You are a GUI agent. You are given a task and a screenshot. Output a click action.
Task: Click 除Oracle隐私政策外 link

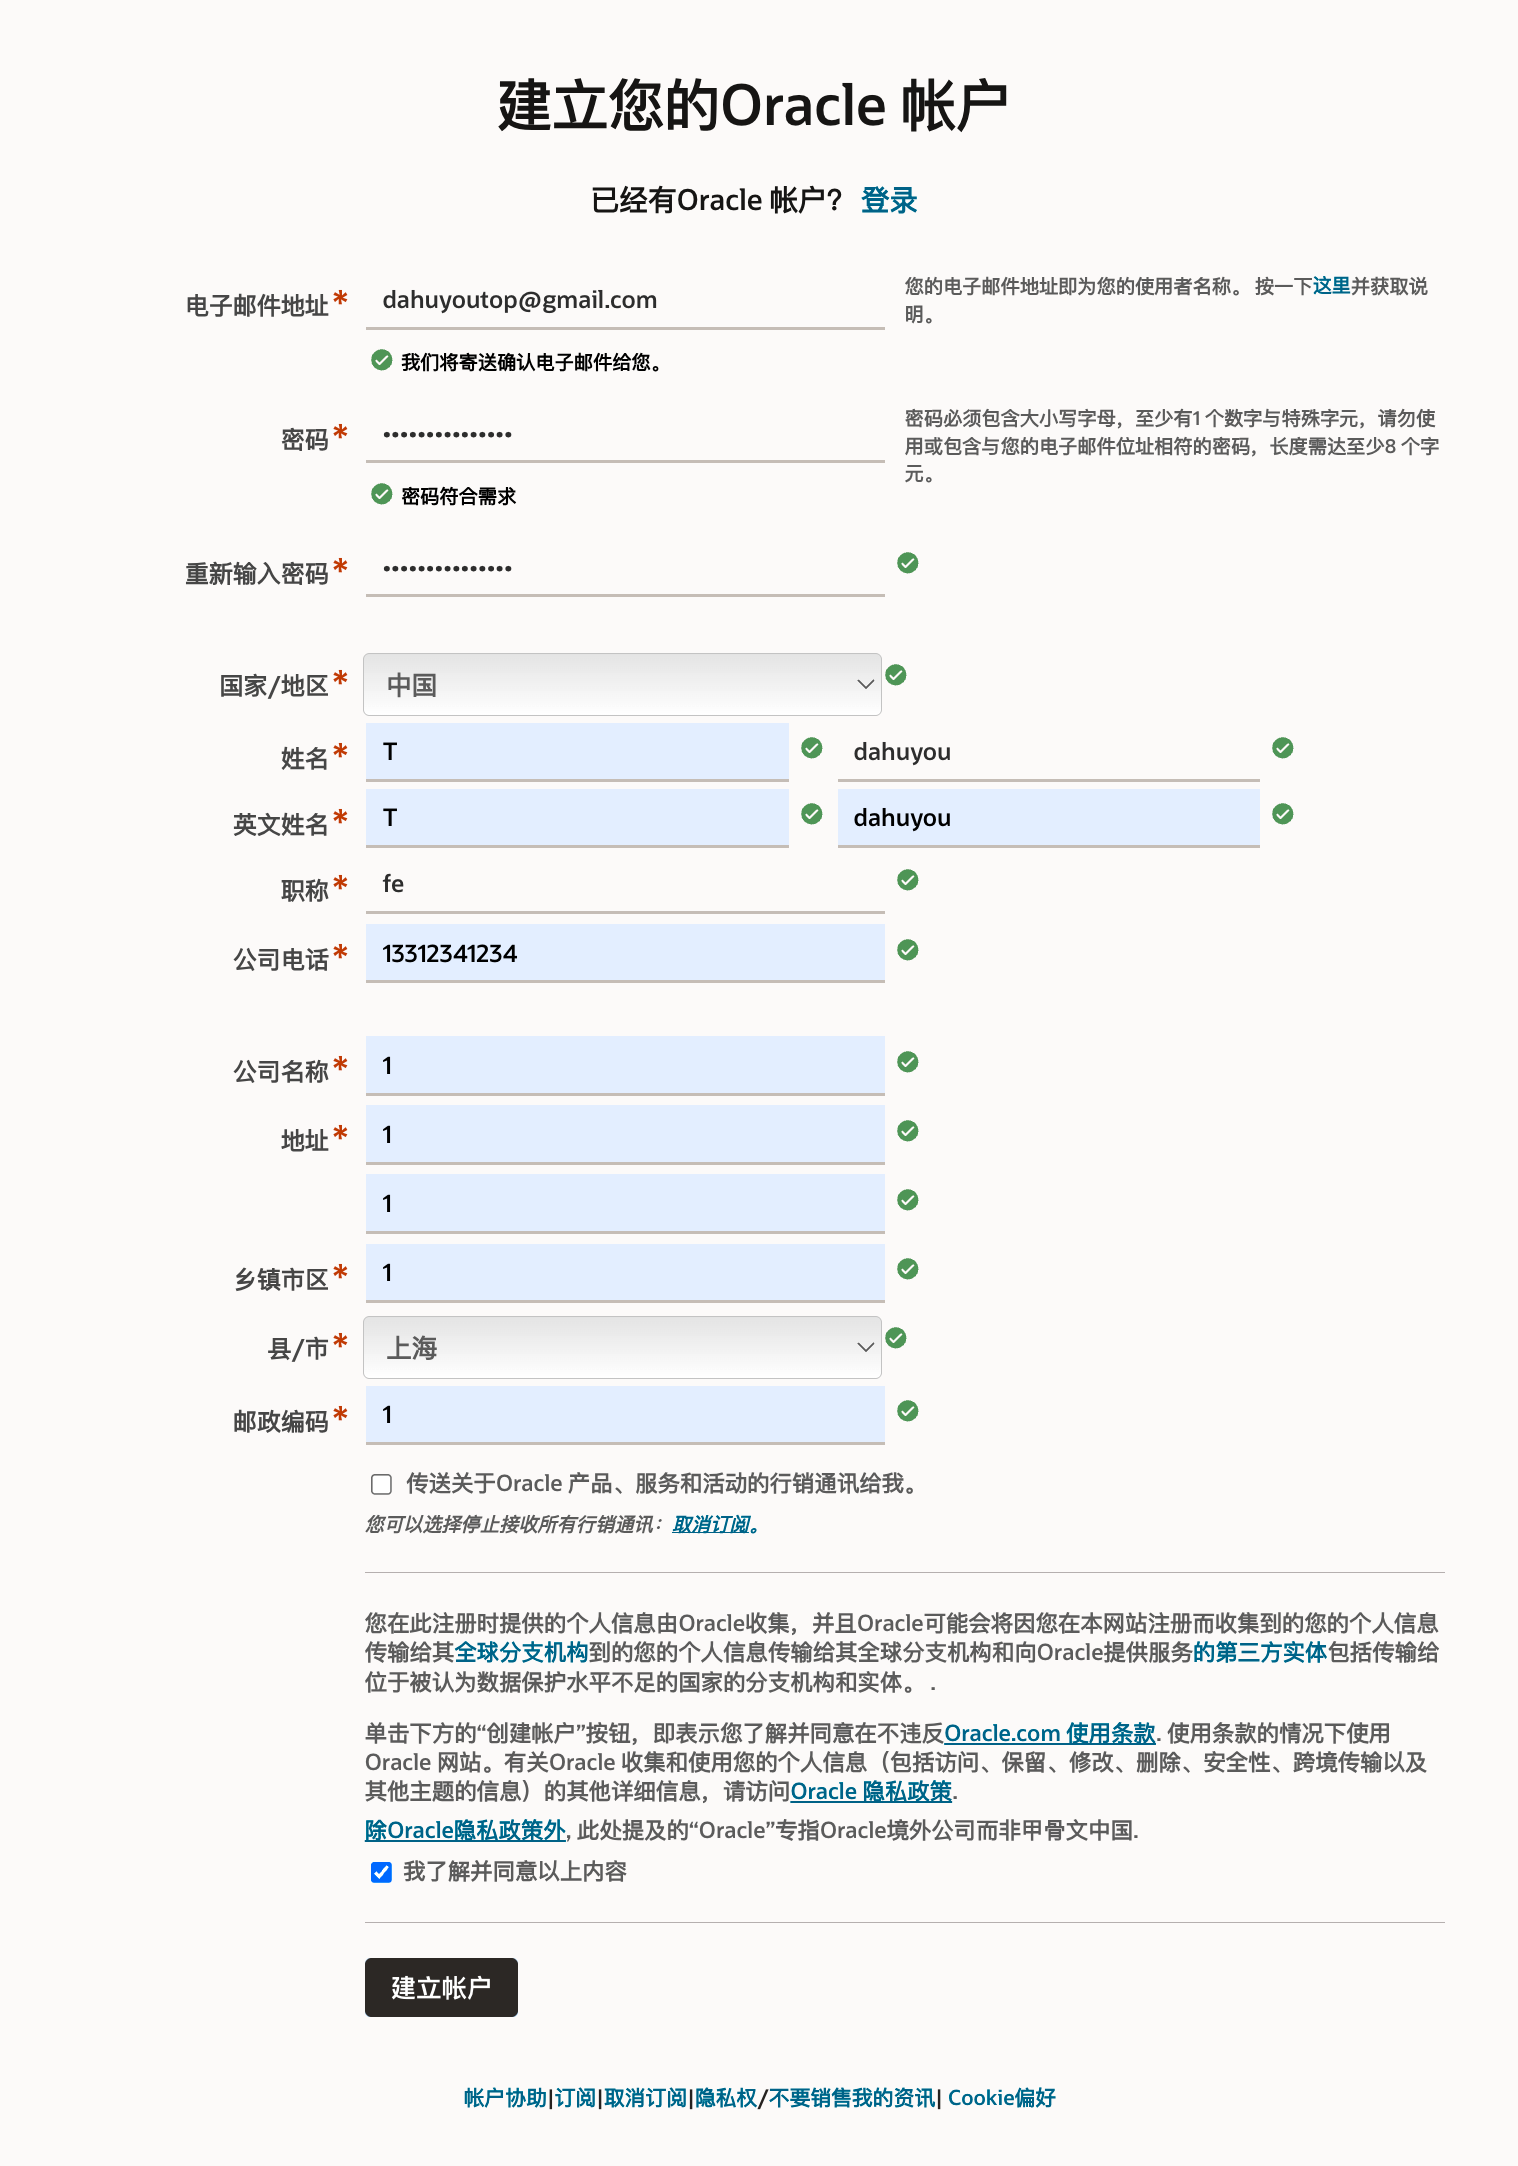[x=466, y=1830]
